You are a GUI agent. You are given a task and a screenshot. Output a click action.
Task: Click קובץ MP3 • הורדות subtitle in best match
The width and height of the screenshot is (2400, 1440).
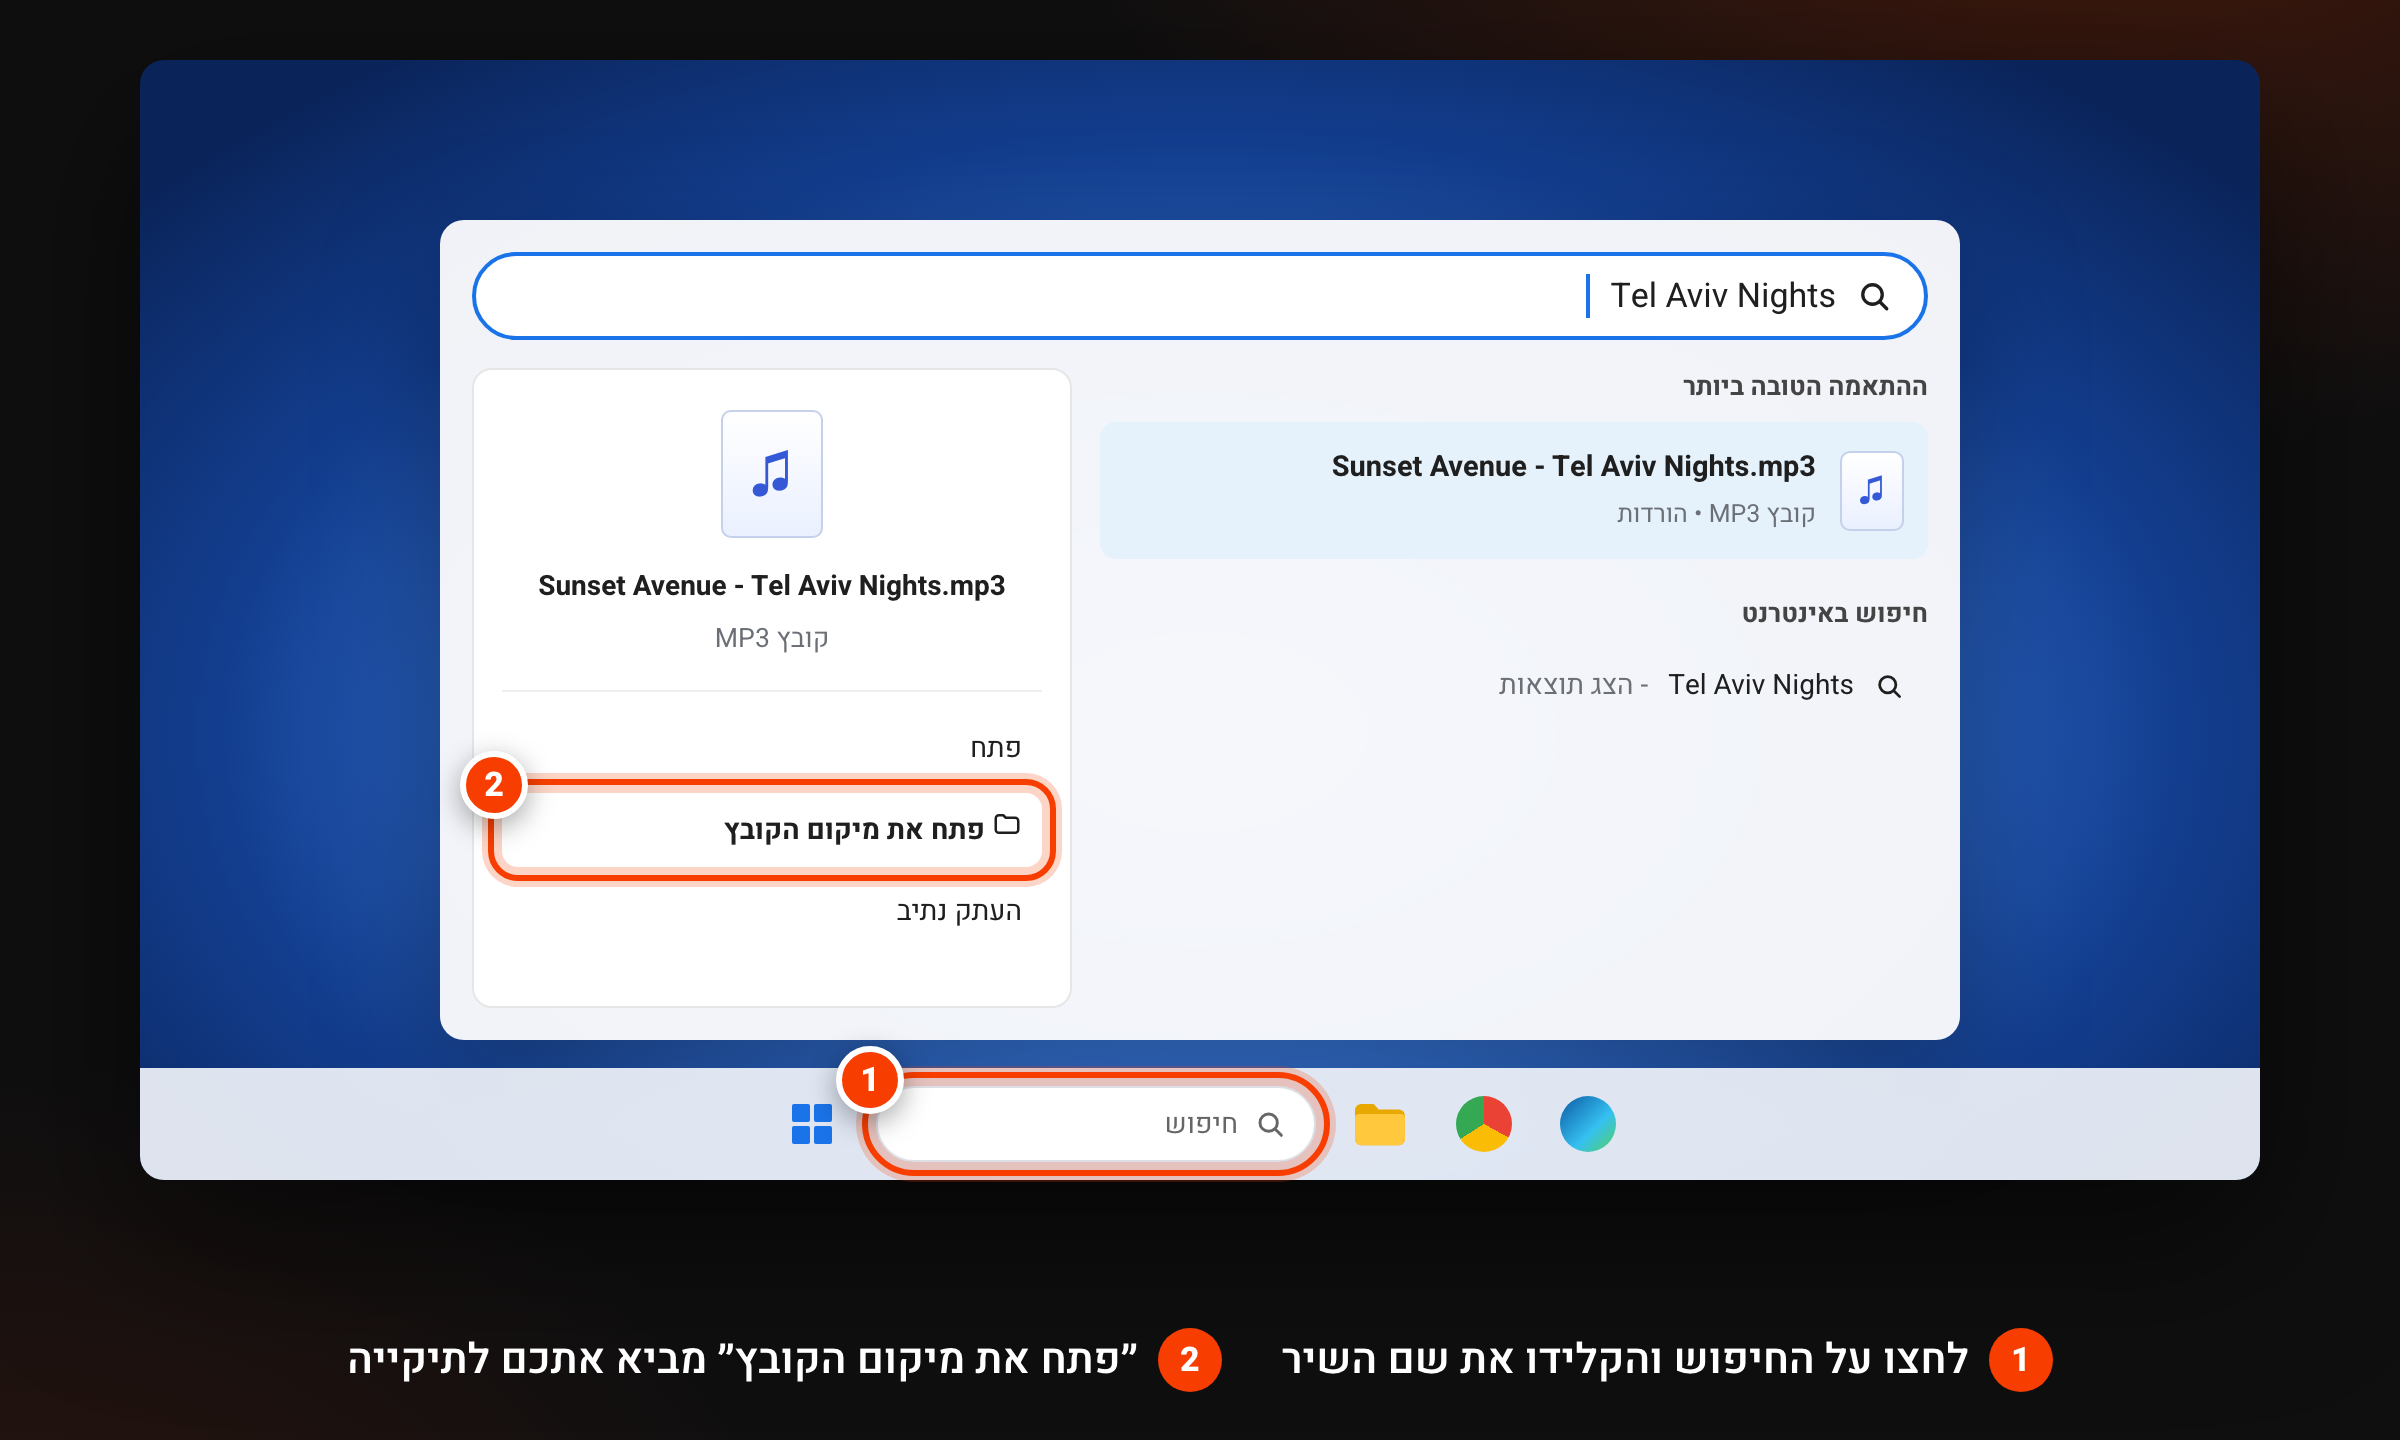tap(1715, 514)
